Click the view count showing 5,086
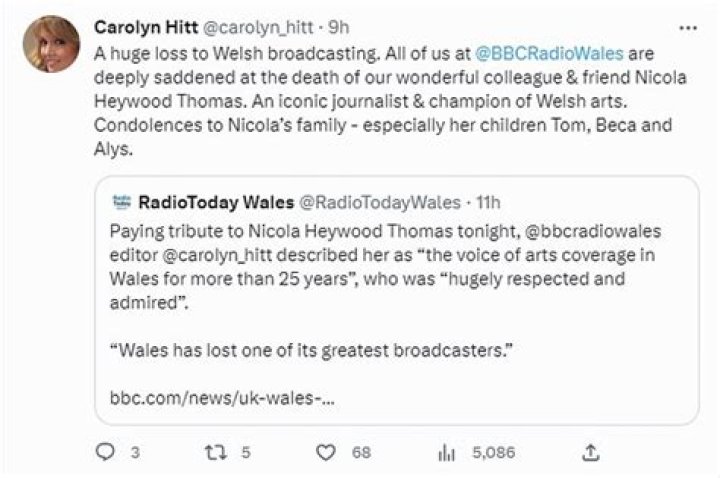Screen dimensions: 720x478 click(x=493, y=452)
